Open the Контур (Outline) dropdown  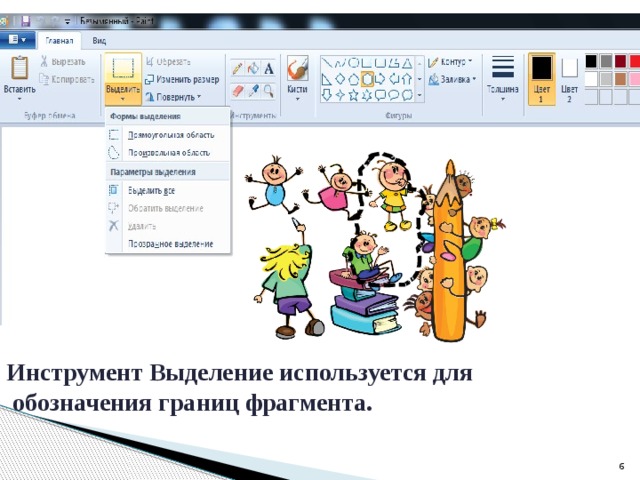(450, 62)
